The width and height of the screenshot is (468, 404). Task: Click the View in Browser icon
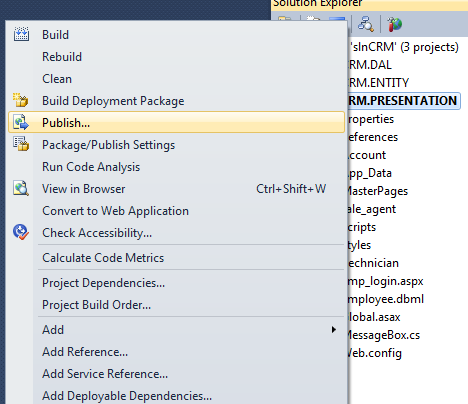click(x=21, y=188)
